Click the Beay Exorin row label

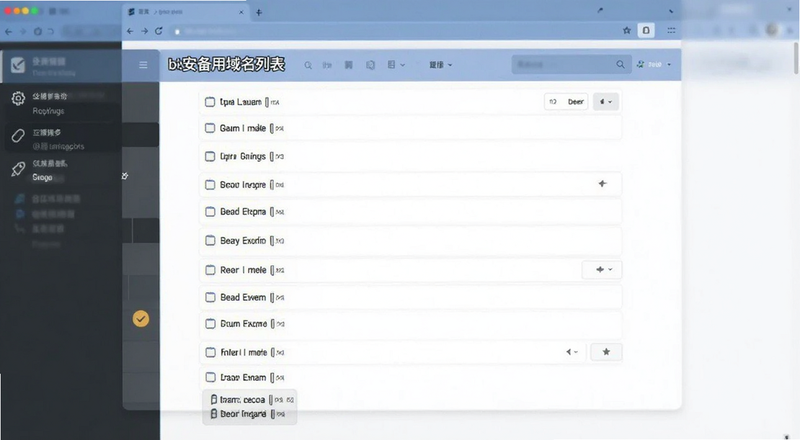pos(243,240)
